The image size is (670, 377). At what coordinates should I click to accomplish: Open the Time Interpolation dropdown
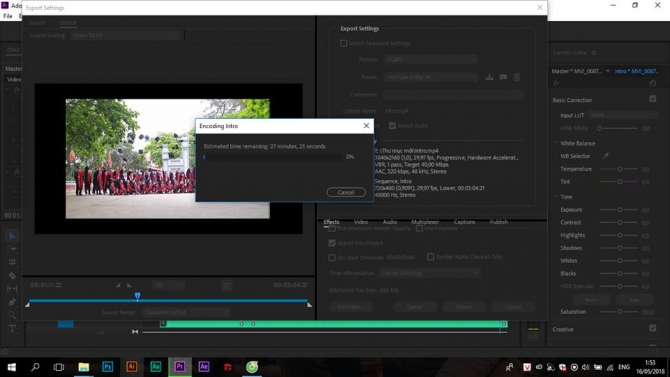click(x=429, y=273)
